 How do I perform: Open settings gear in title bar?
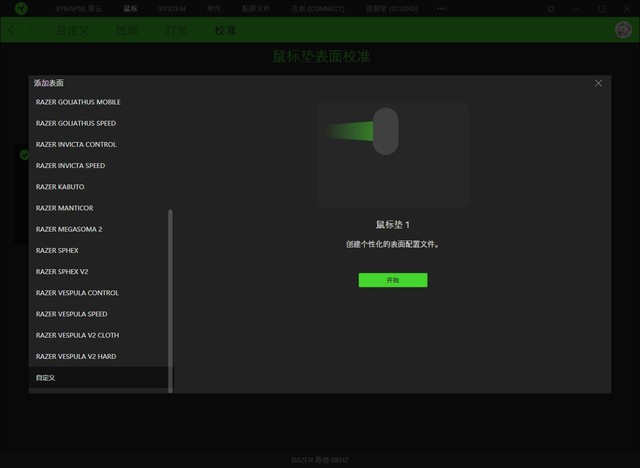(x=551, y=9)
